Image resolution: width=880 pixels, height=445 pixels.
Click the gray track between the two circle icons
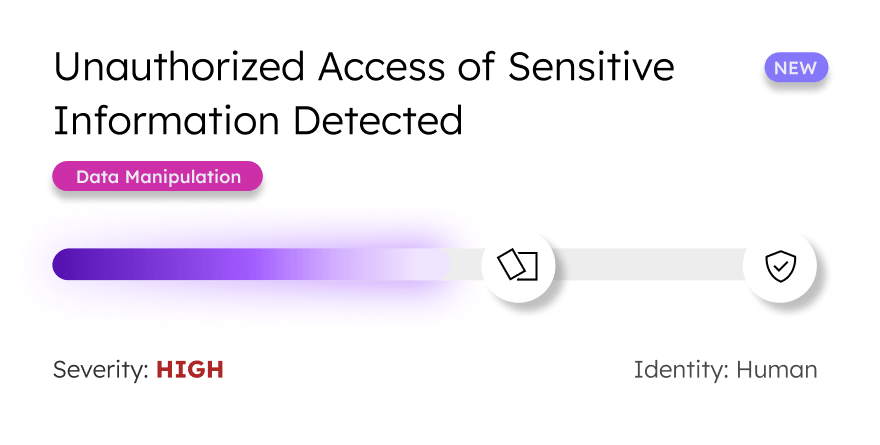pos(648,265)
